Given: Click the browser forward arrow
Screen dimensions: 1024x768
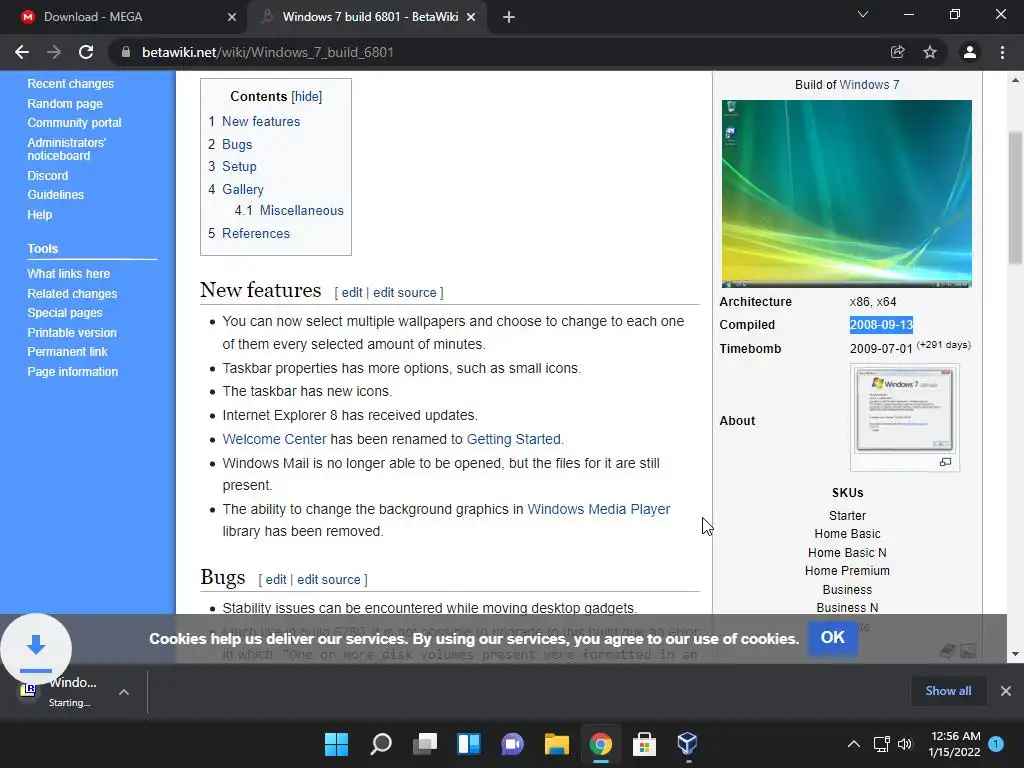Looking at the screenshot, I should 54,52.
